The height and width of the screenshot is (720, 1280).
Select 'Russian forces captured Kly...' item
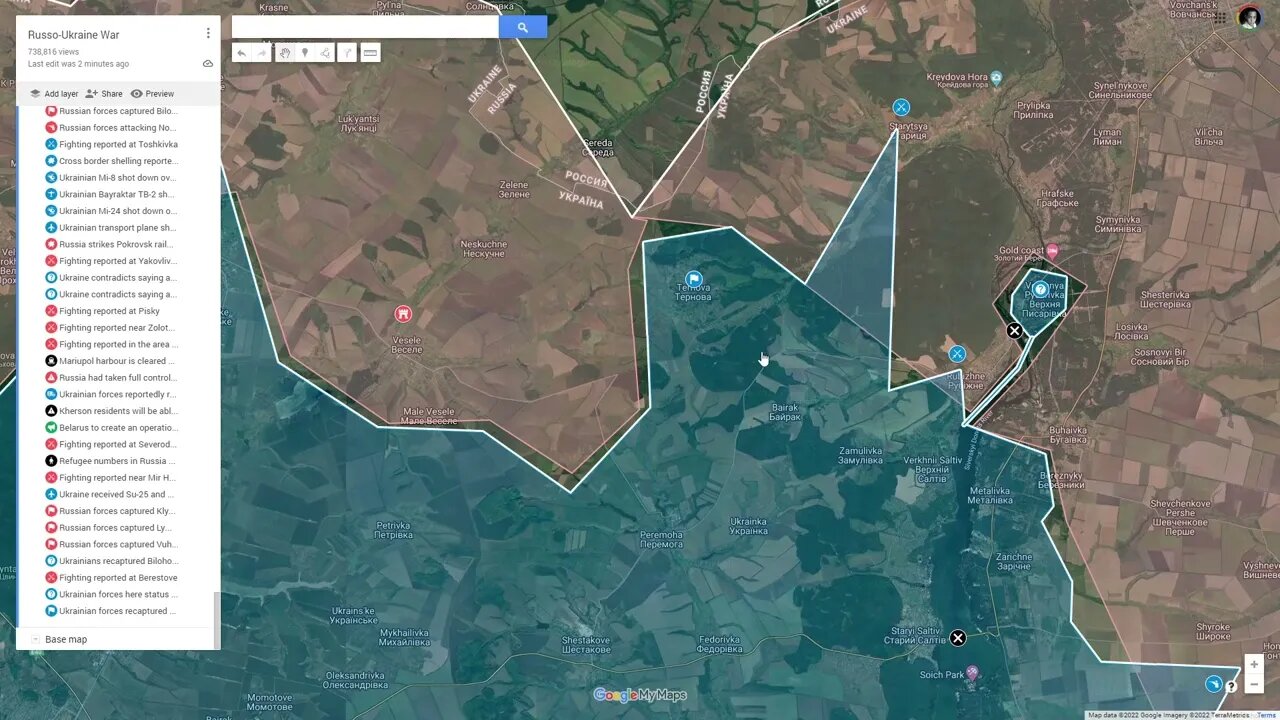click(111, 511)
